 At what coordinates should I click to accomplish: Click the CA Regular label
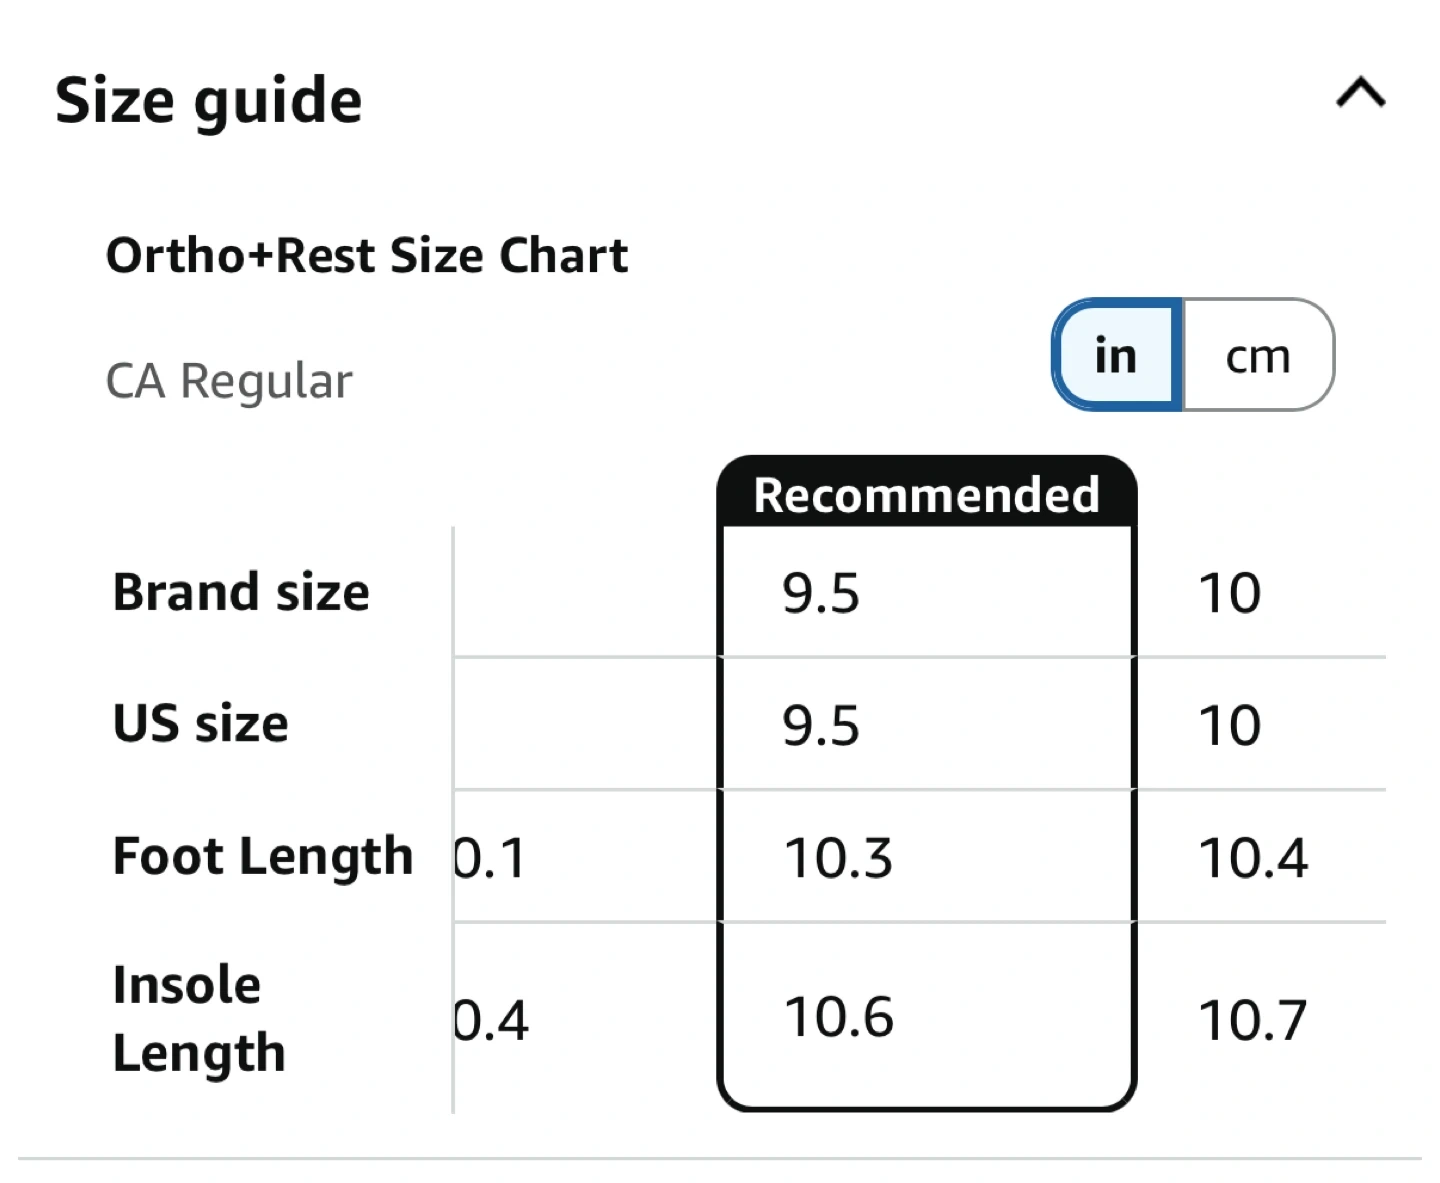pyautogui.click(x=229, y=381)
